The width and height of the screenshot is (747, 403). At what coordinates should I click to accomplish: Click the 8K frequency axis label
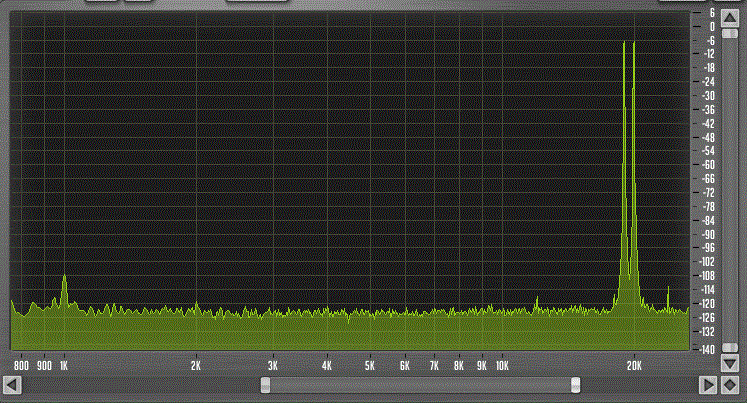pyautogui.click(x=459, y=366)
